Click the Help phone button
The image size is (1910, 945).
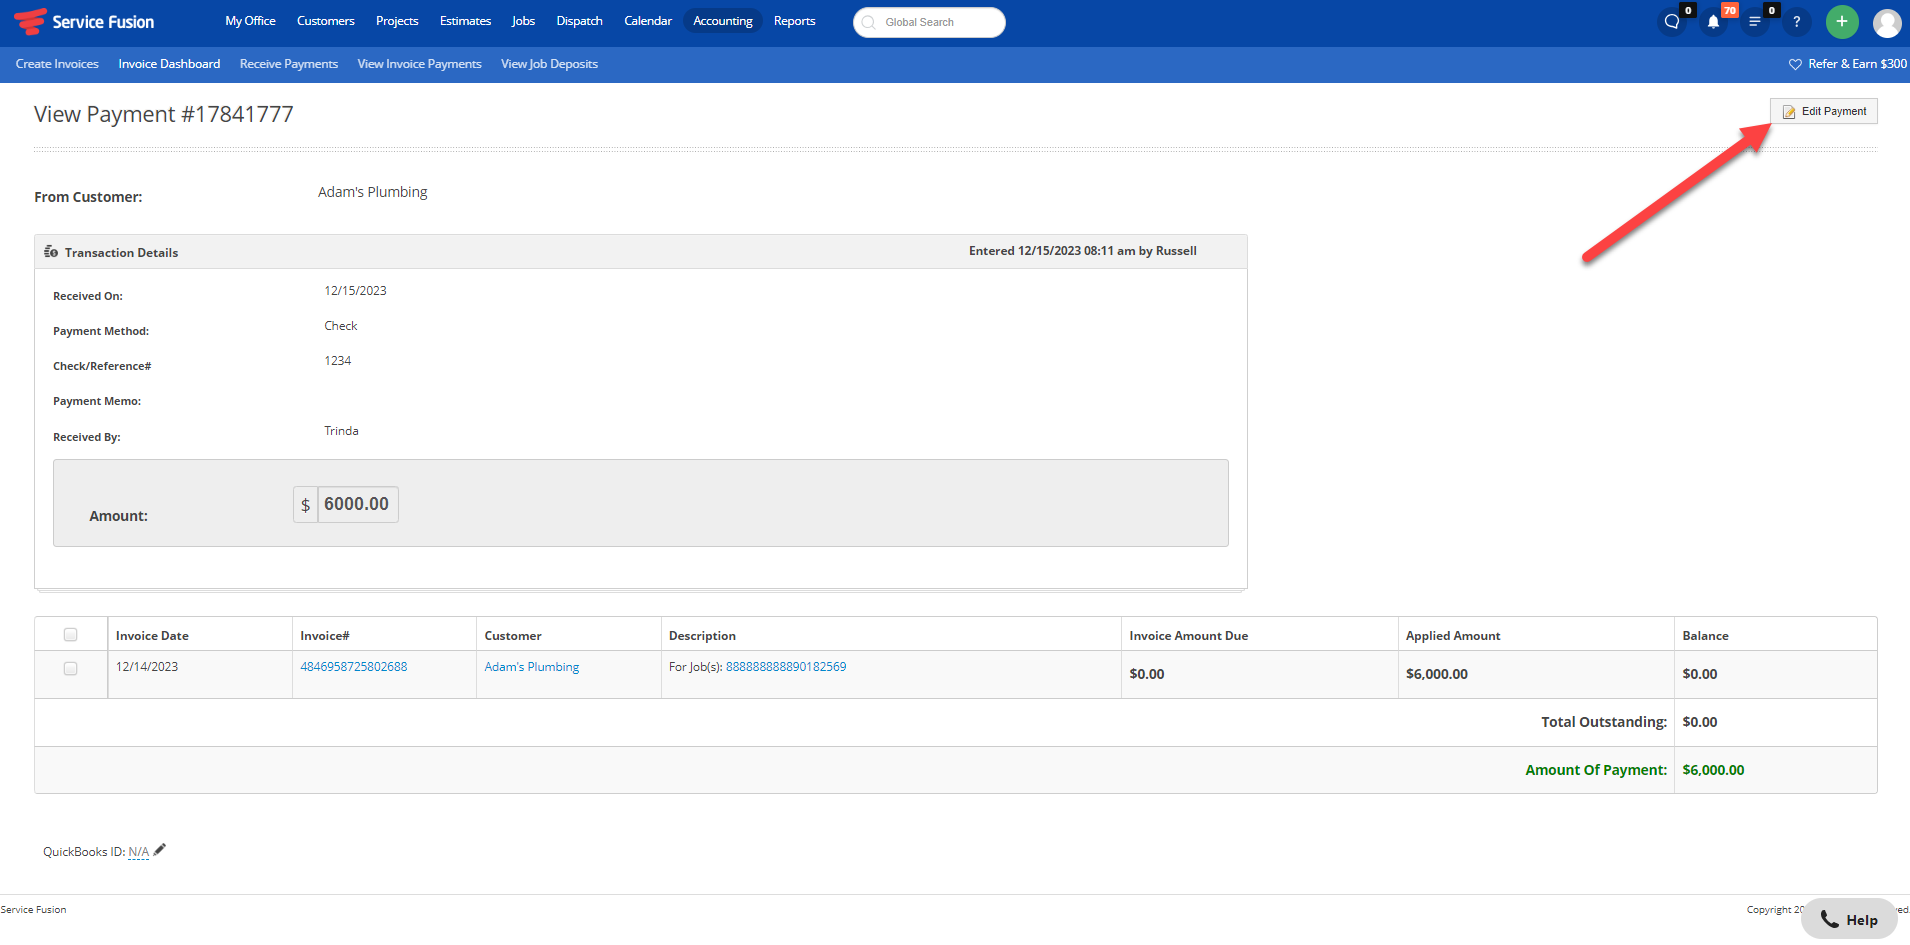[1849, 919]
